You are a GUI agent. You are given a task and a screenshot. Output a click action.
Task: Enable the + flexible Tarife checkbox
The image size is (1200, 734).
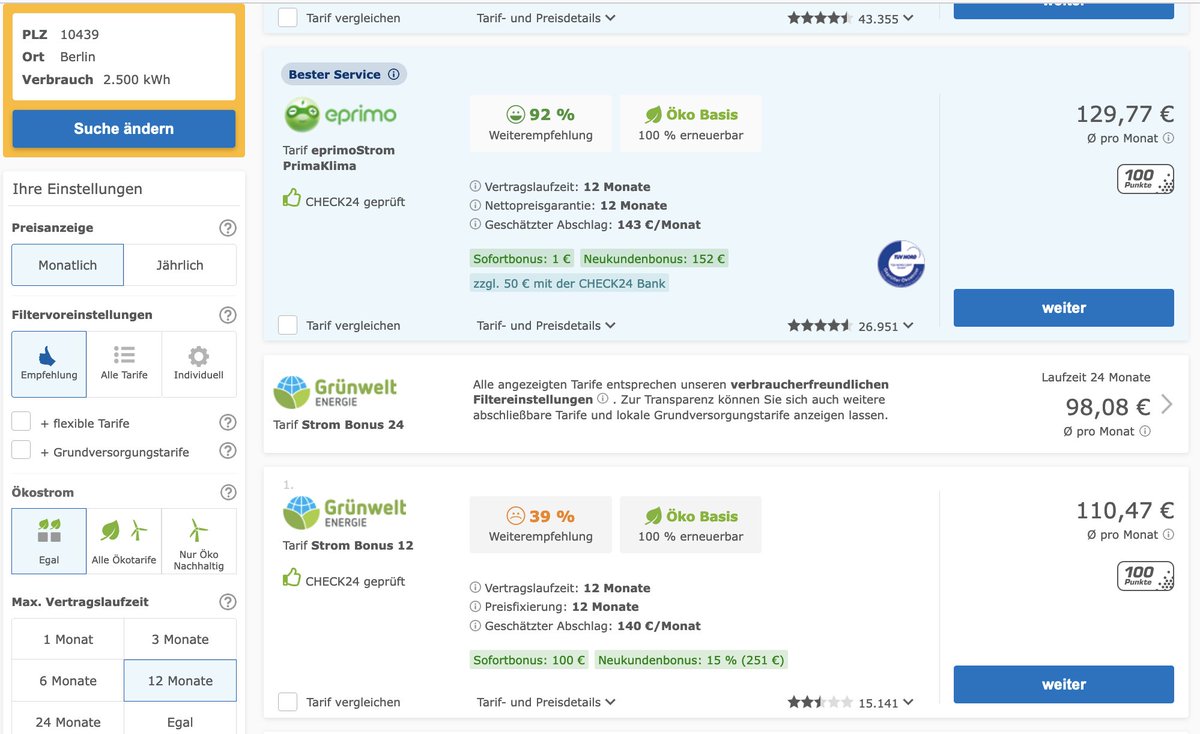[21, 422]
